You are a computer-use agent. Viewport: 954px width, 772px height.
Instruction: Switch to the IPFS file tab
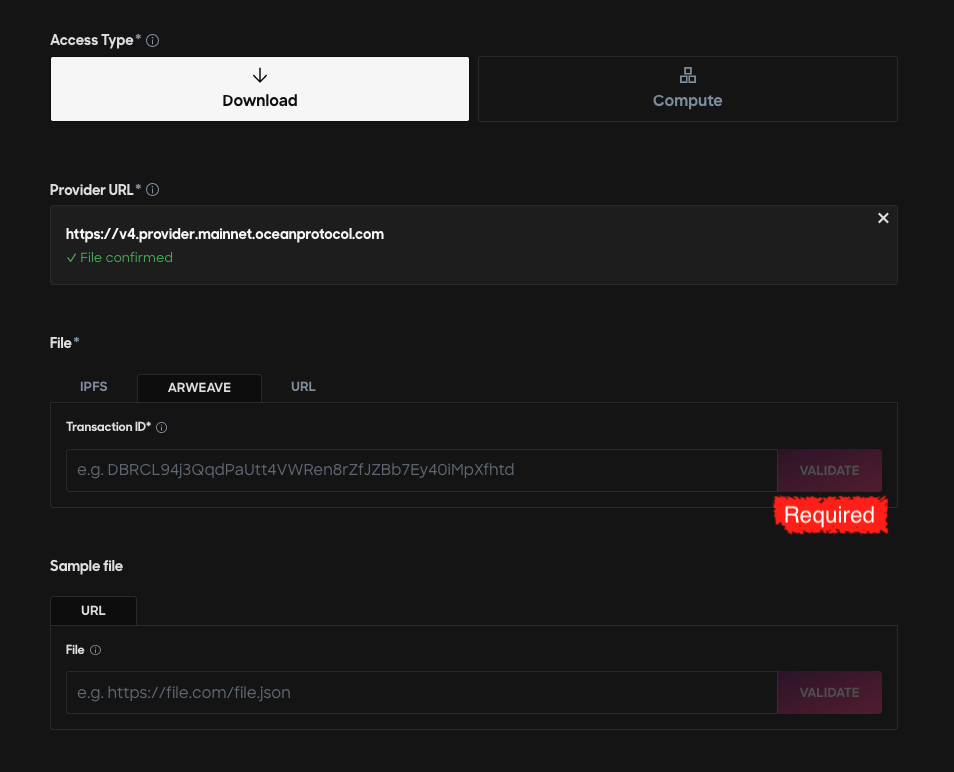94,387
